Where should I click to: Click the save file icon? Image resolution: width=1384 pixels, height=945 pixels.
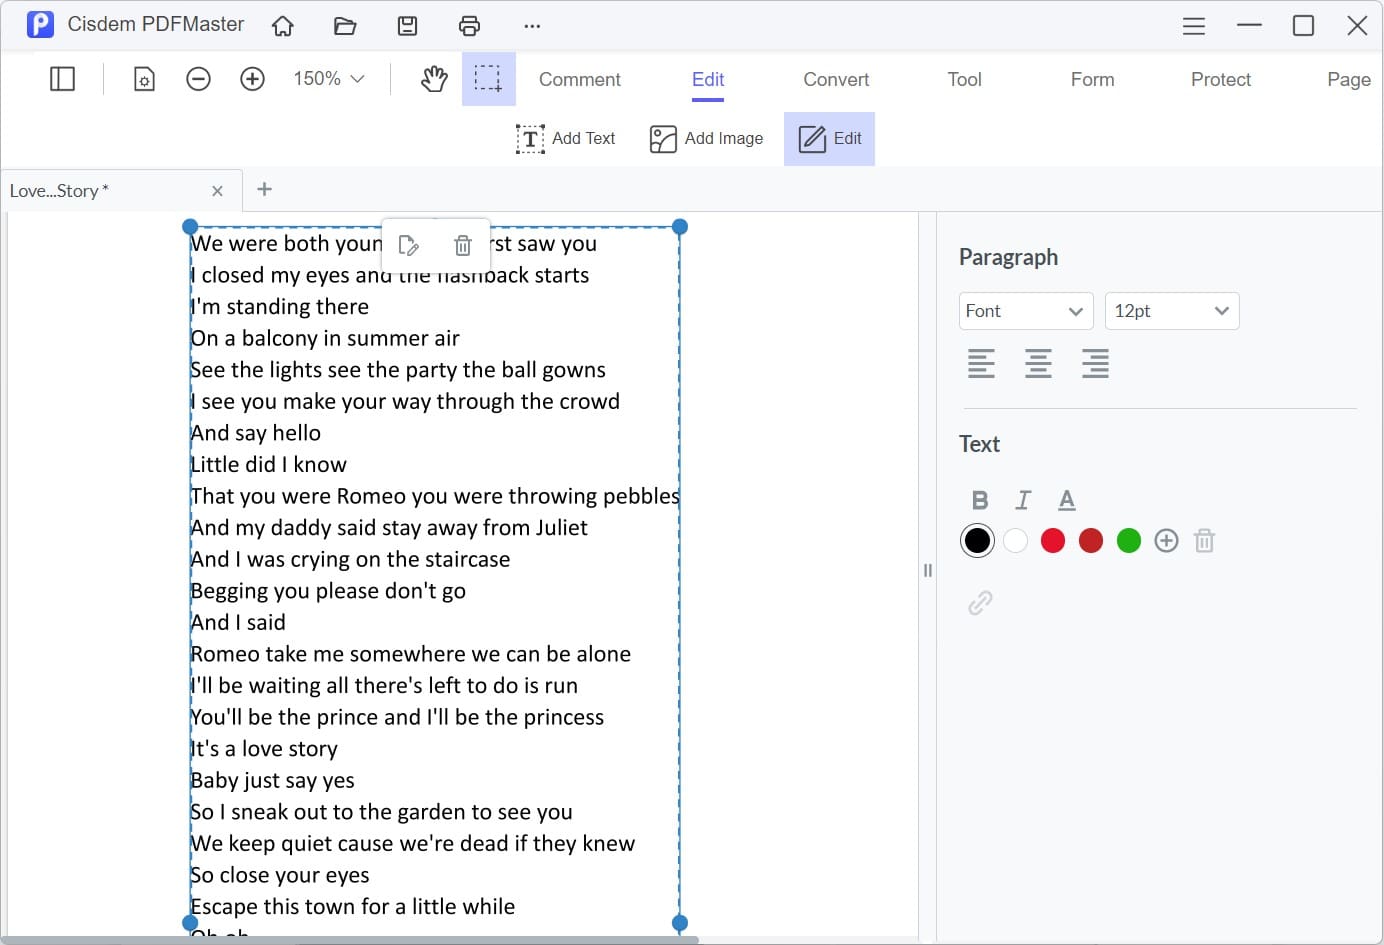(407, 26)
